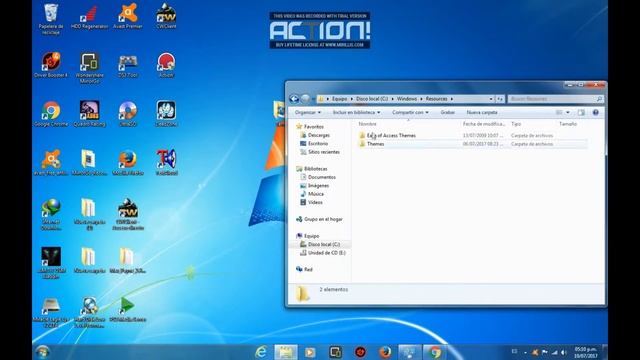Viewport: 640px width, 360px height.
Task: Switch to the File Explorer taskbar button
Action: click(x=285, y=352)
